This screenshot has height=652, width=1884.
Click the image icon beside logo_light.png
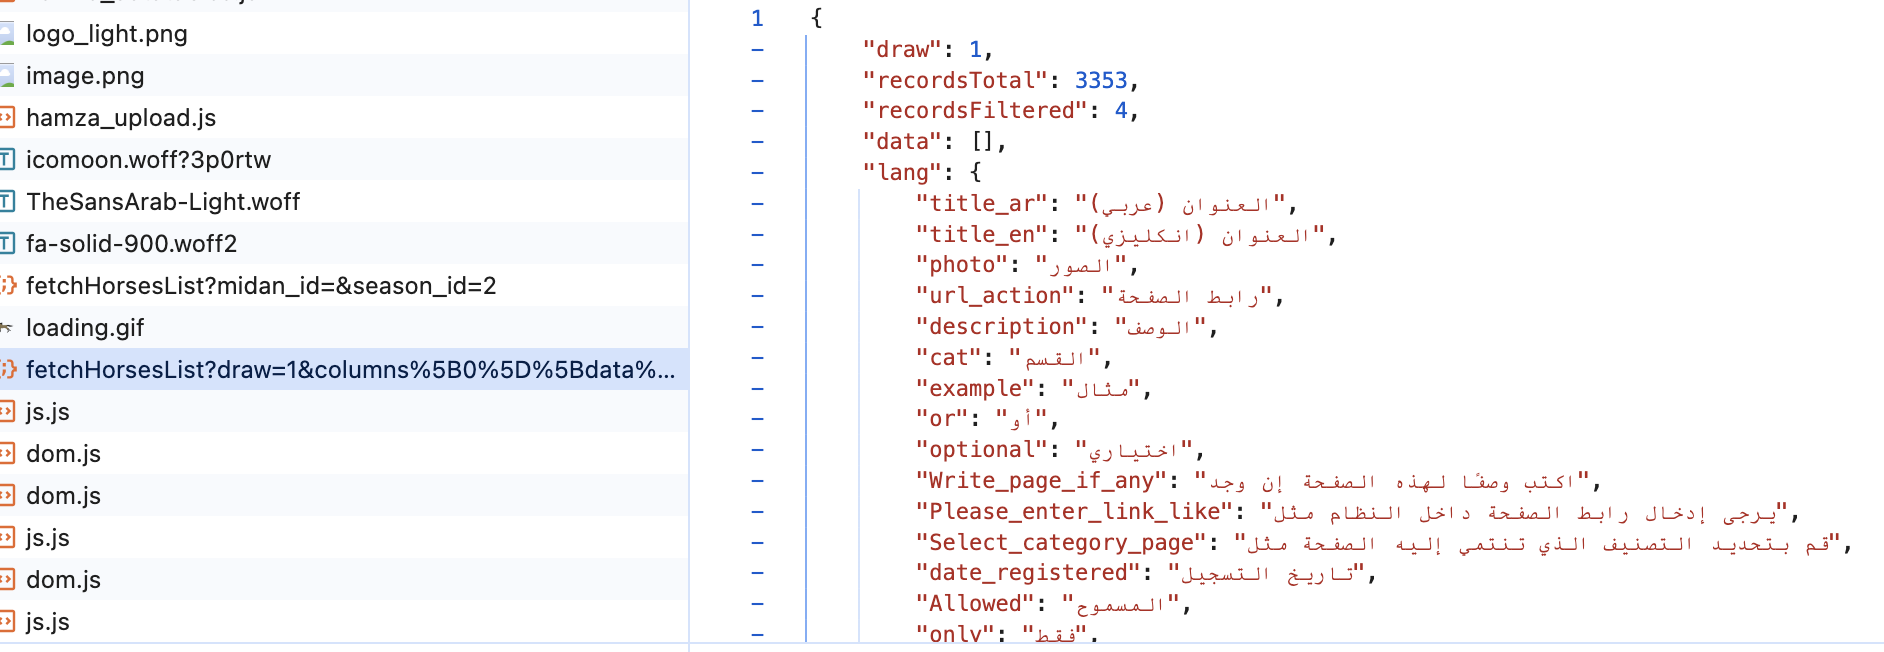pyautogui.click(x=6, y=34)
